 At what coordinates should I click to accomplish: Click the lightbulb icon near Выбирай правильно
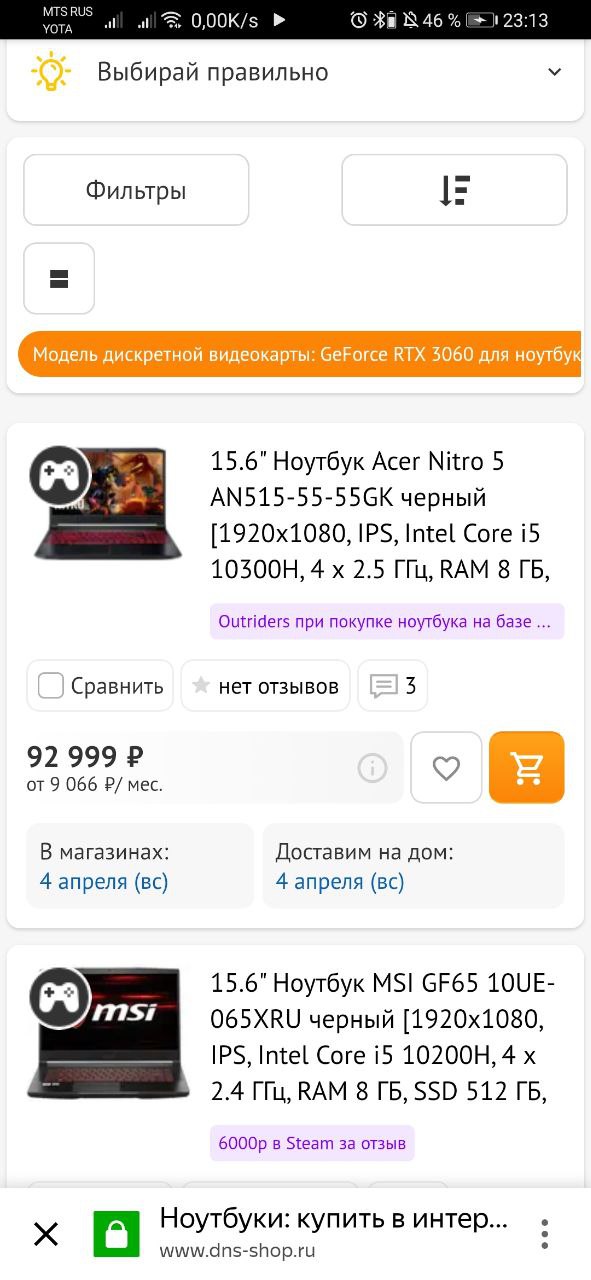[x=51, y=72]
